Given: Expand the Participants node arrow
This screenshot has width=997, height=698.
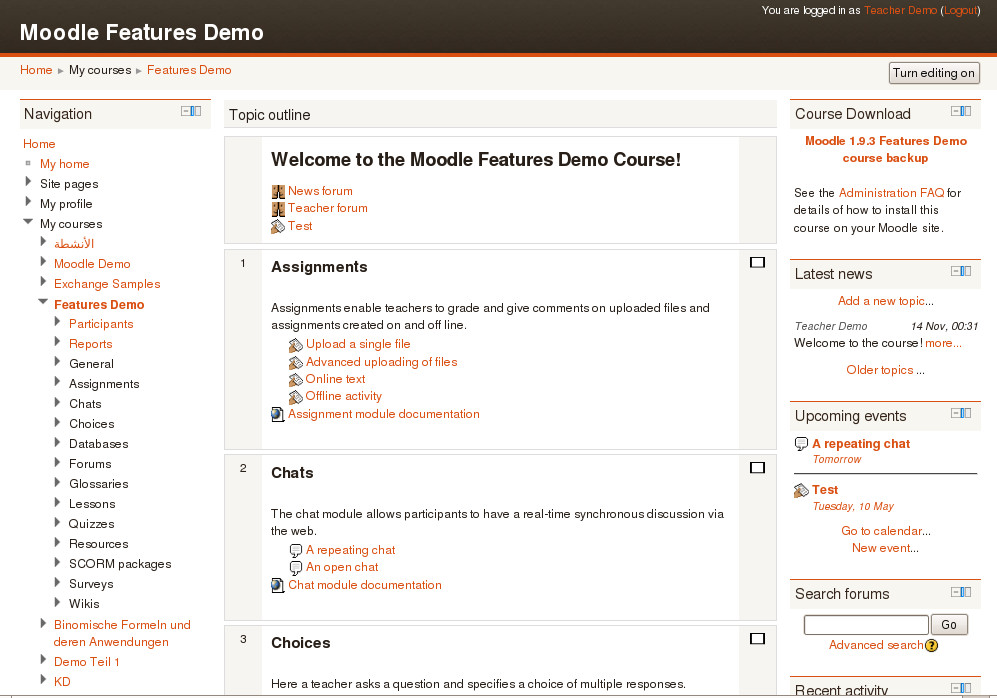Looking at the screenshot, I should point(57,322).
